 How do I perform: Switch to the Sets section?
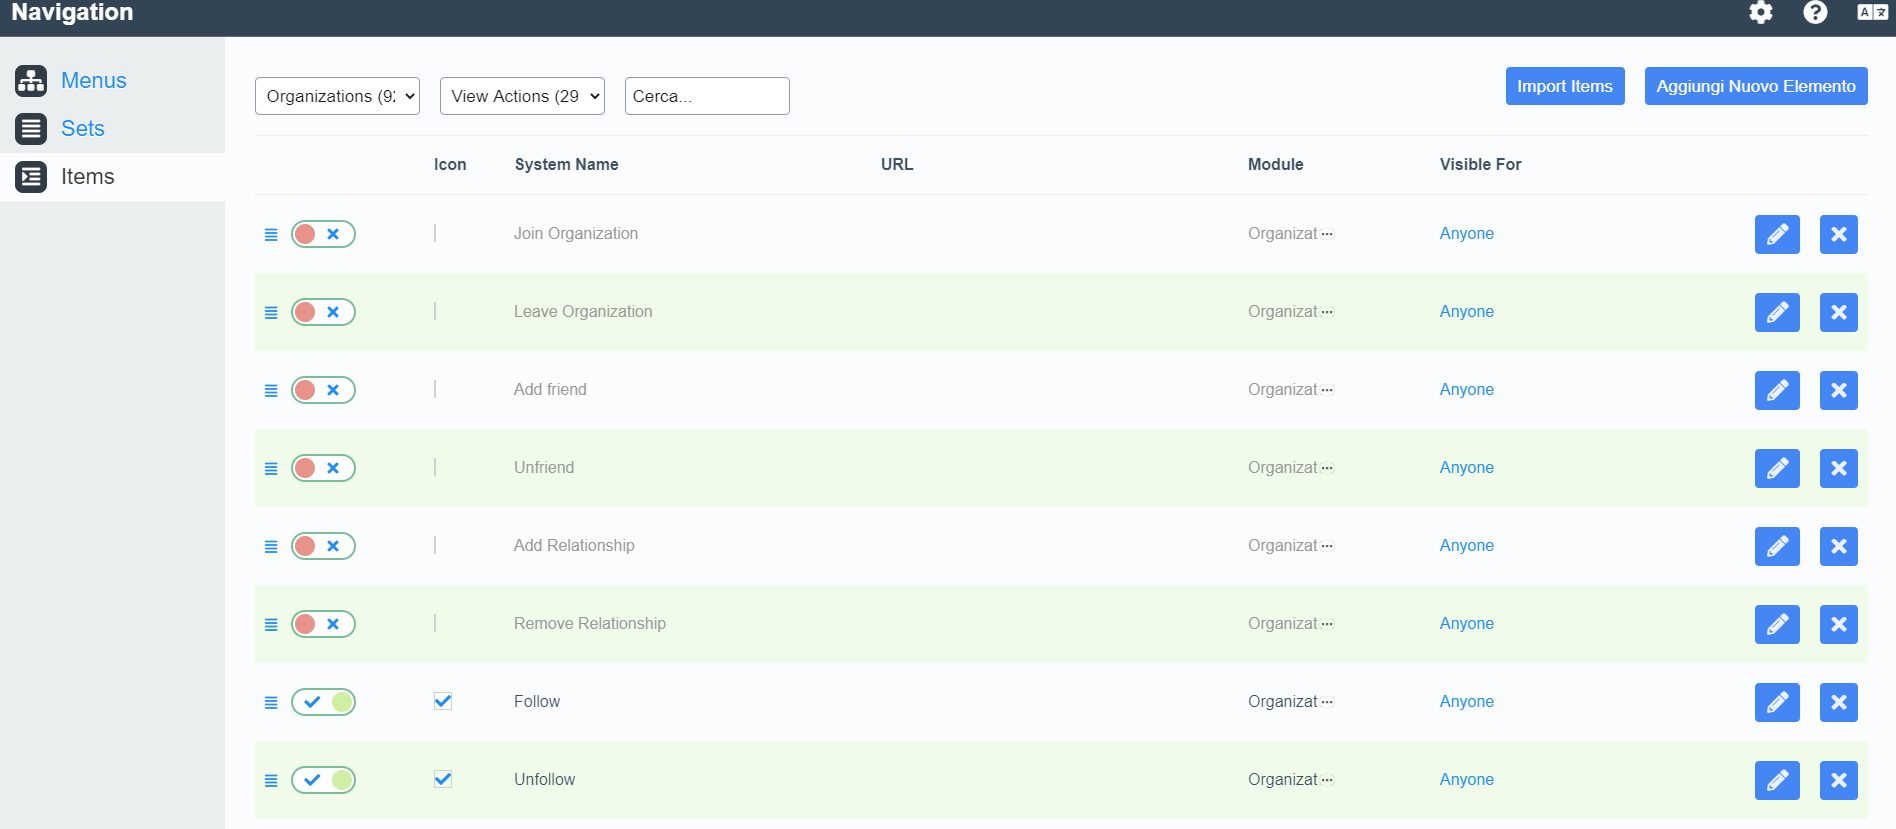(82, 128)
